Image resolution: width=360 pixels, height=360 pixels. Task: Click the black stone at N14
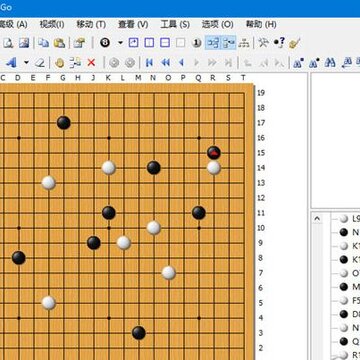154,168
